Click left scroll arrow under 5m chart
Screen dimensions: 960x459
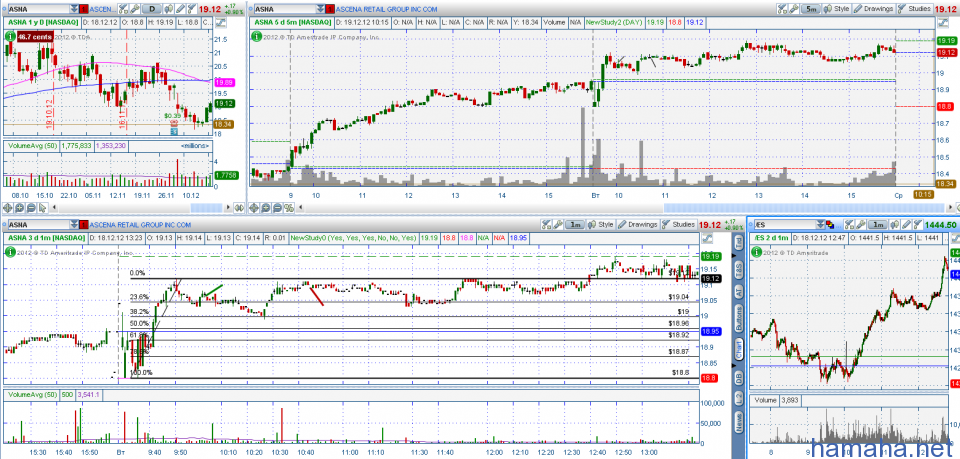pos(300,208)
